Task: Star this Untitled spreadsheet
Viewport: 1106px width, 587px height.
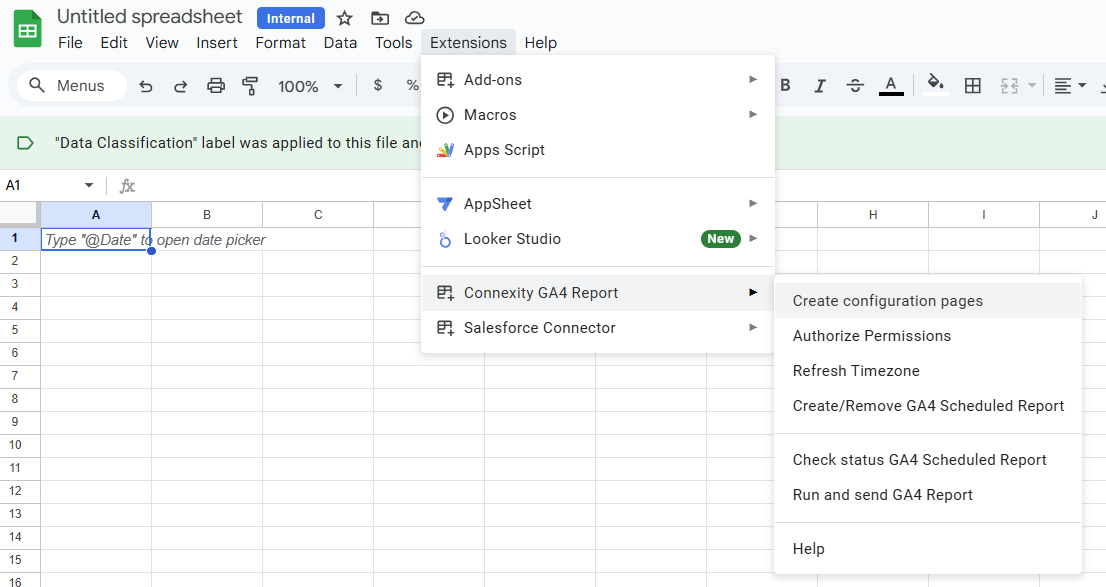Action: point(344,18)
